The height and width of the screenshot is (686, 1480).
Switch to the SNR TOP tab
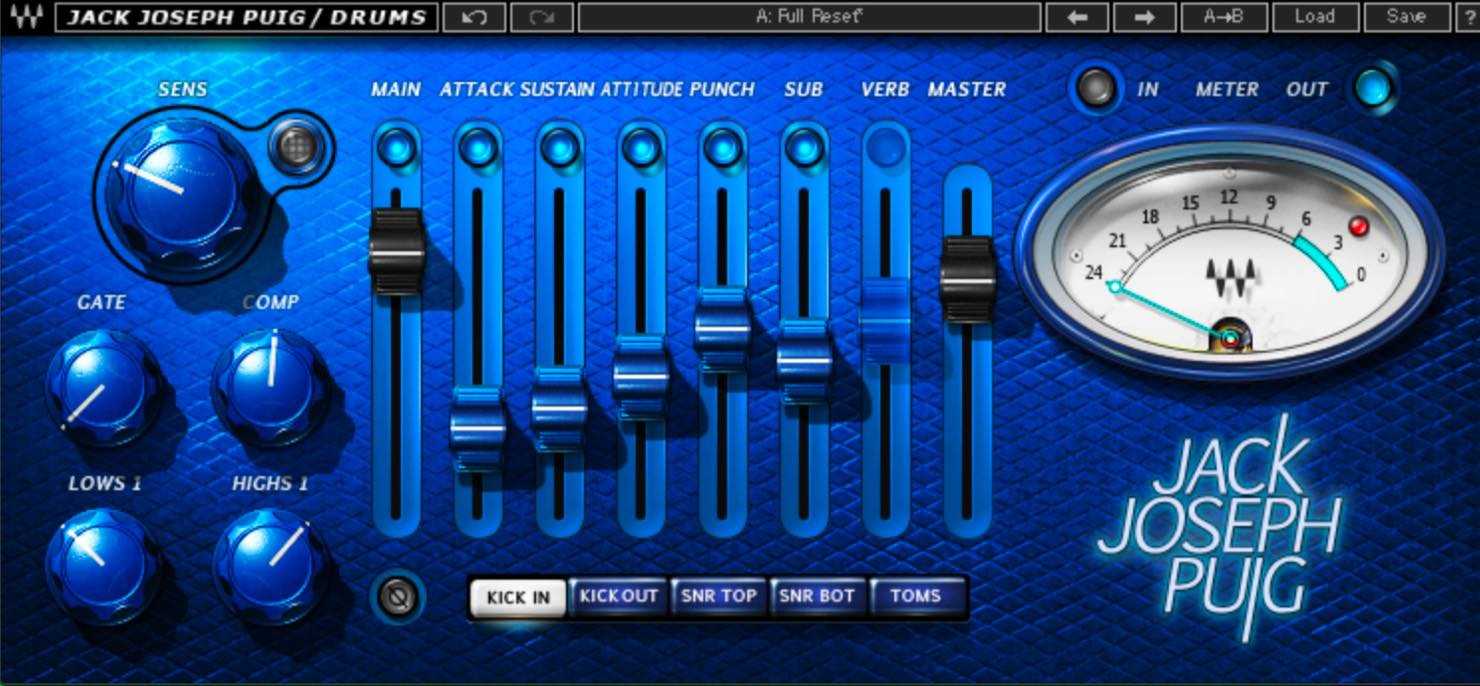[x=719, y=597]
